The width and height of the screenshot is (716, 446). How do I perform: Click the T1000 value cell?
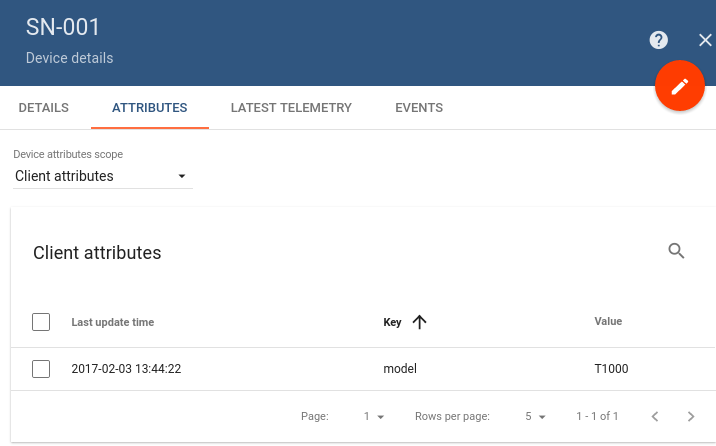(x=611, y=369)
